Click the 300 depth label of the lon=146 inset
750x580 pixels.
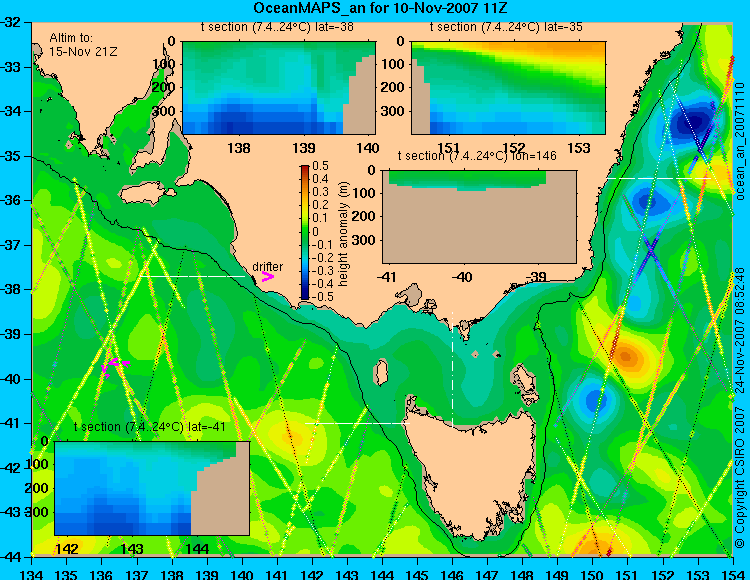coord(365,240)
